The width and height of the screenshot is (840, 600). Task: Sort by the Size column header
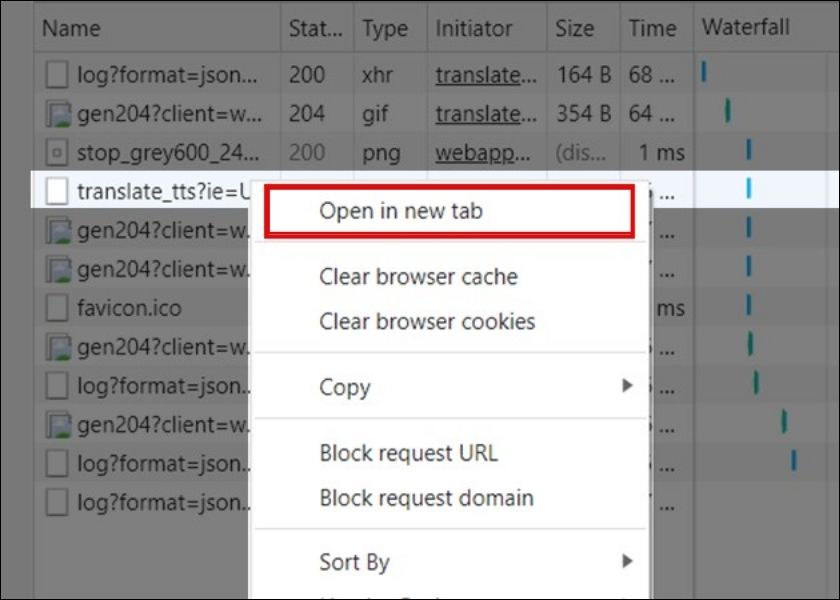point(575,29)
